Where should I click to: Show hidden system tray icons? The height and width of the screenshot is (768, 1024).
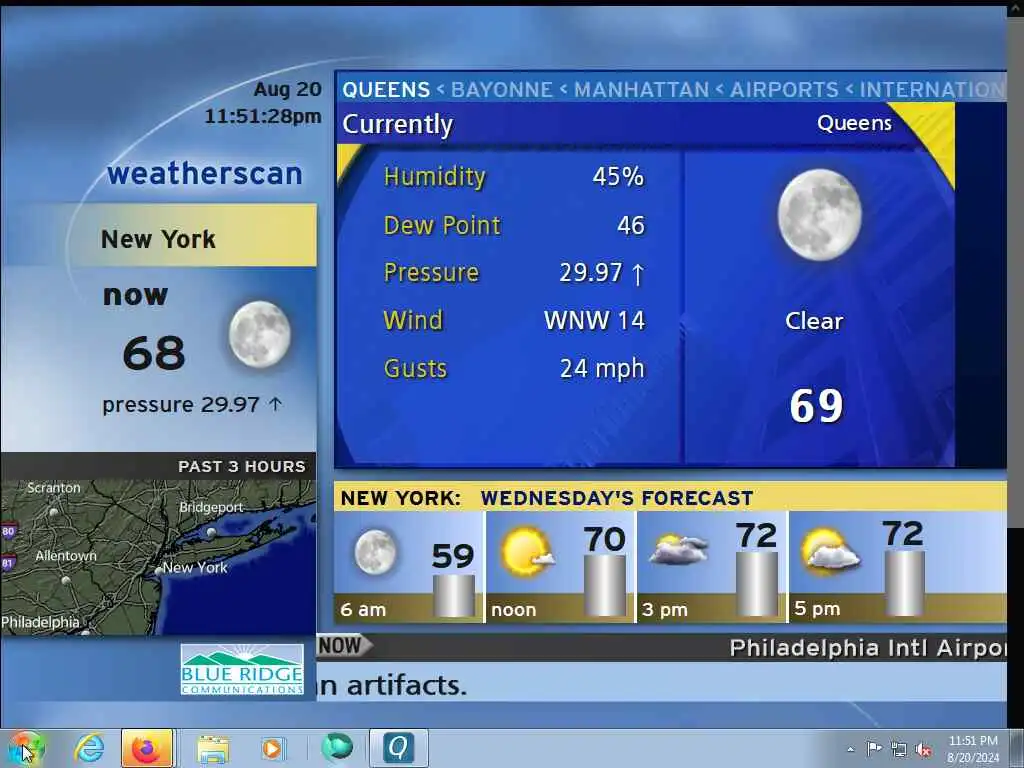point(850,749)
